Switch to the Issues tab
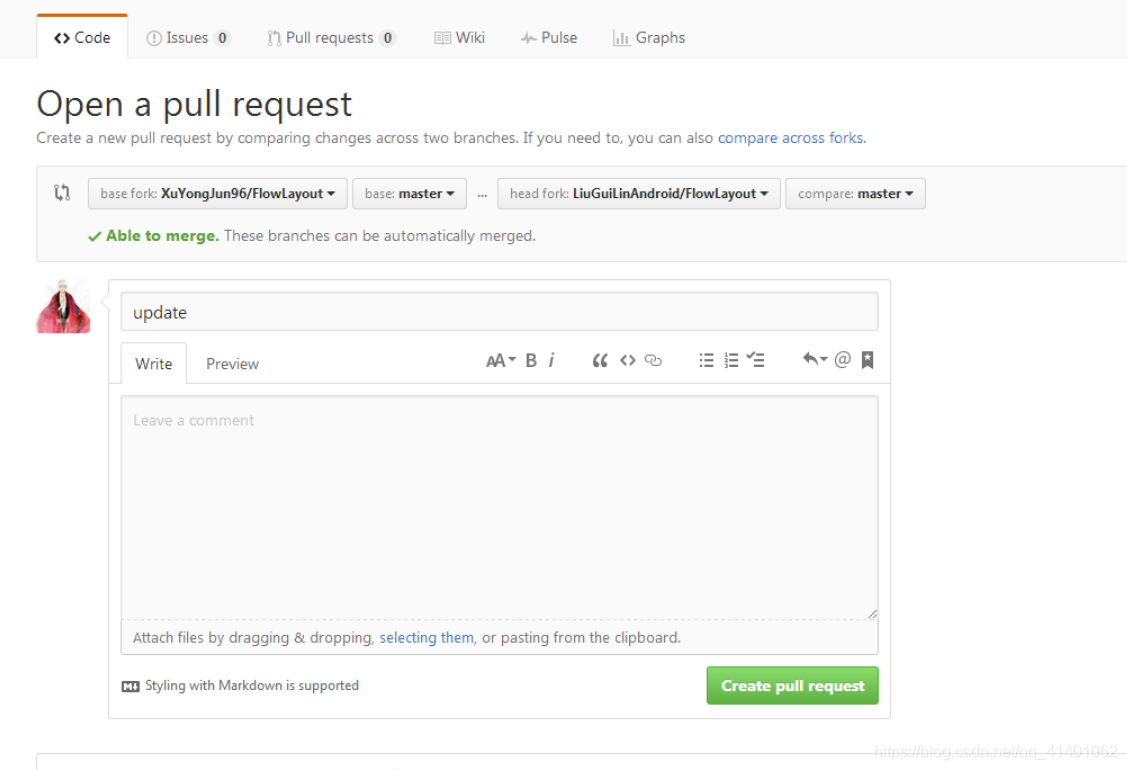Viewport: 1127px width, 770px height. (x=188, y=37)
